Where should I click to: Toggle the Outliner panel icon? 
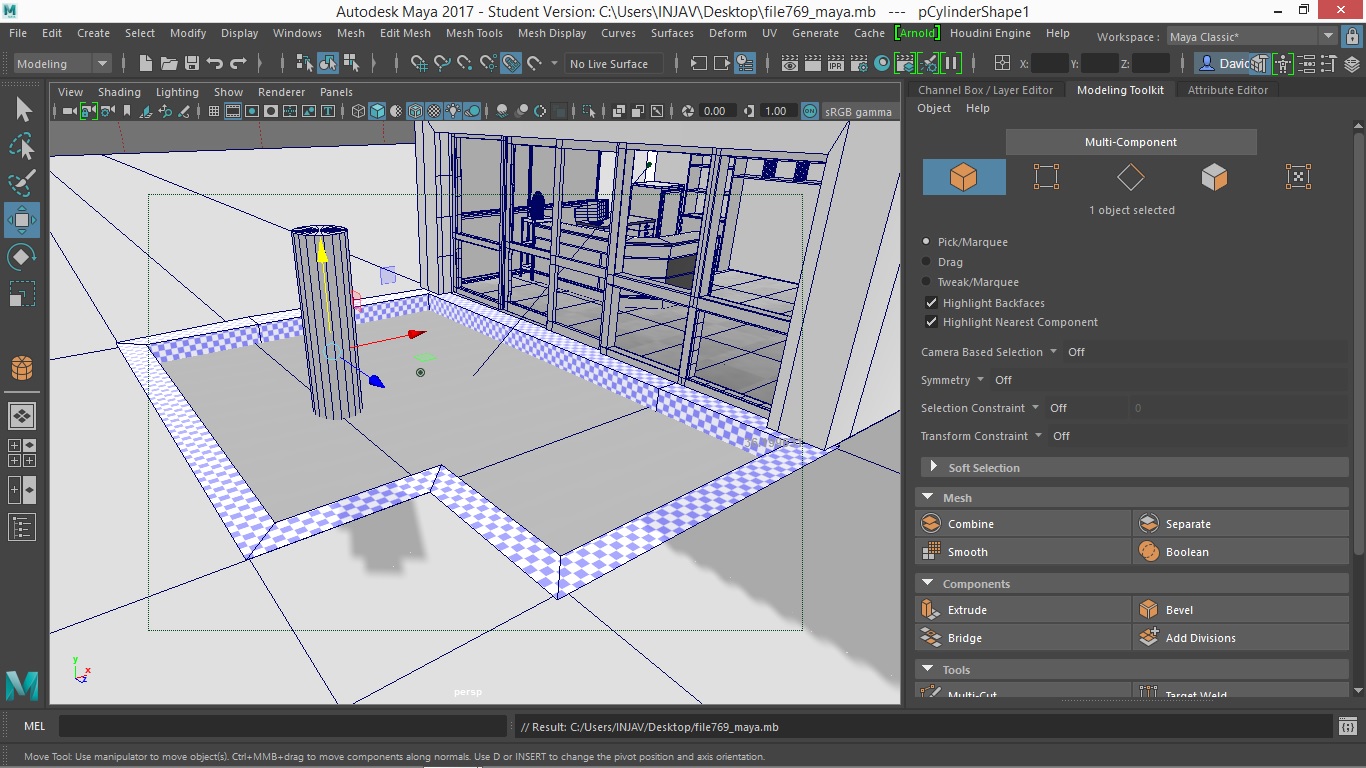click(22, 526)
